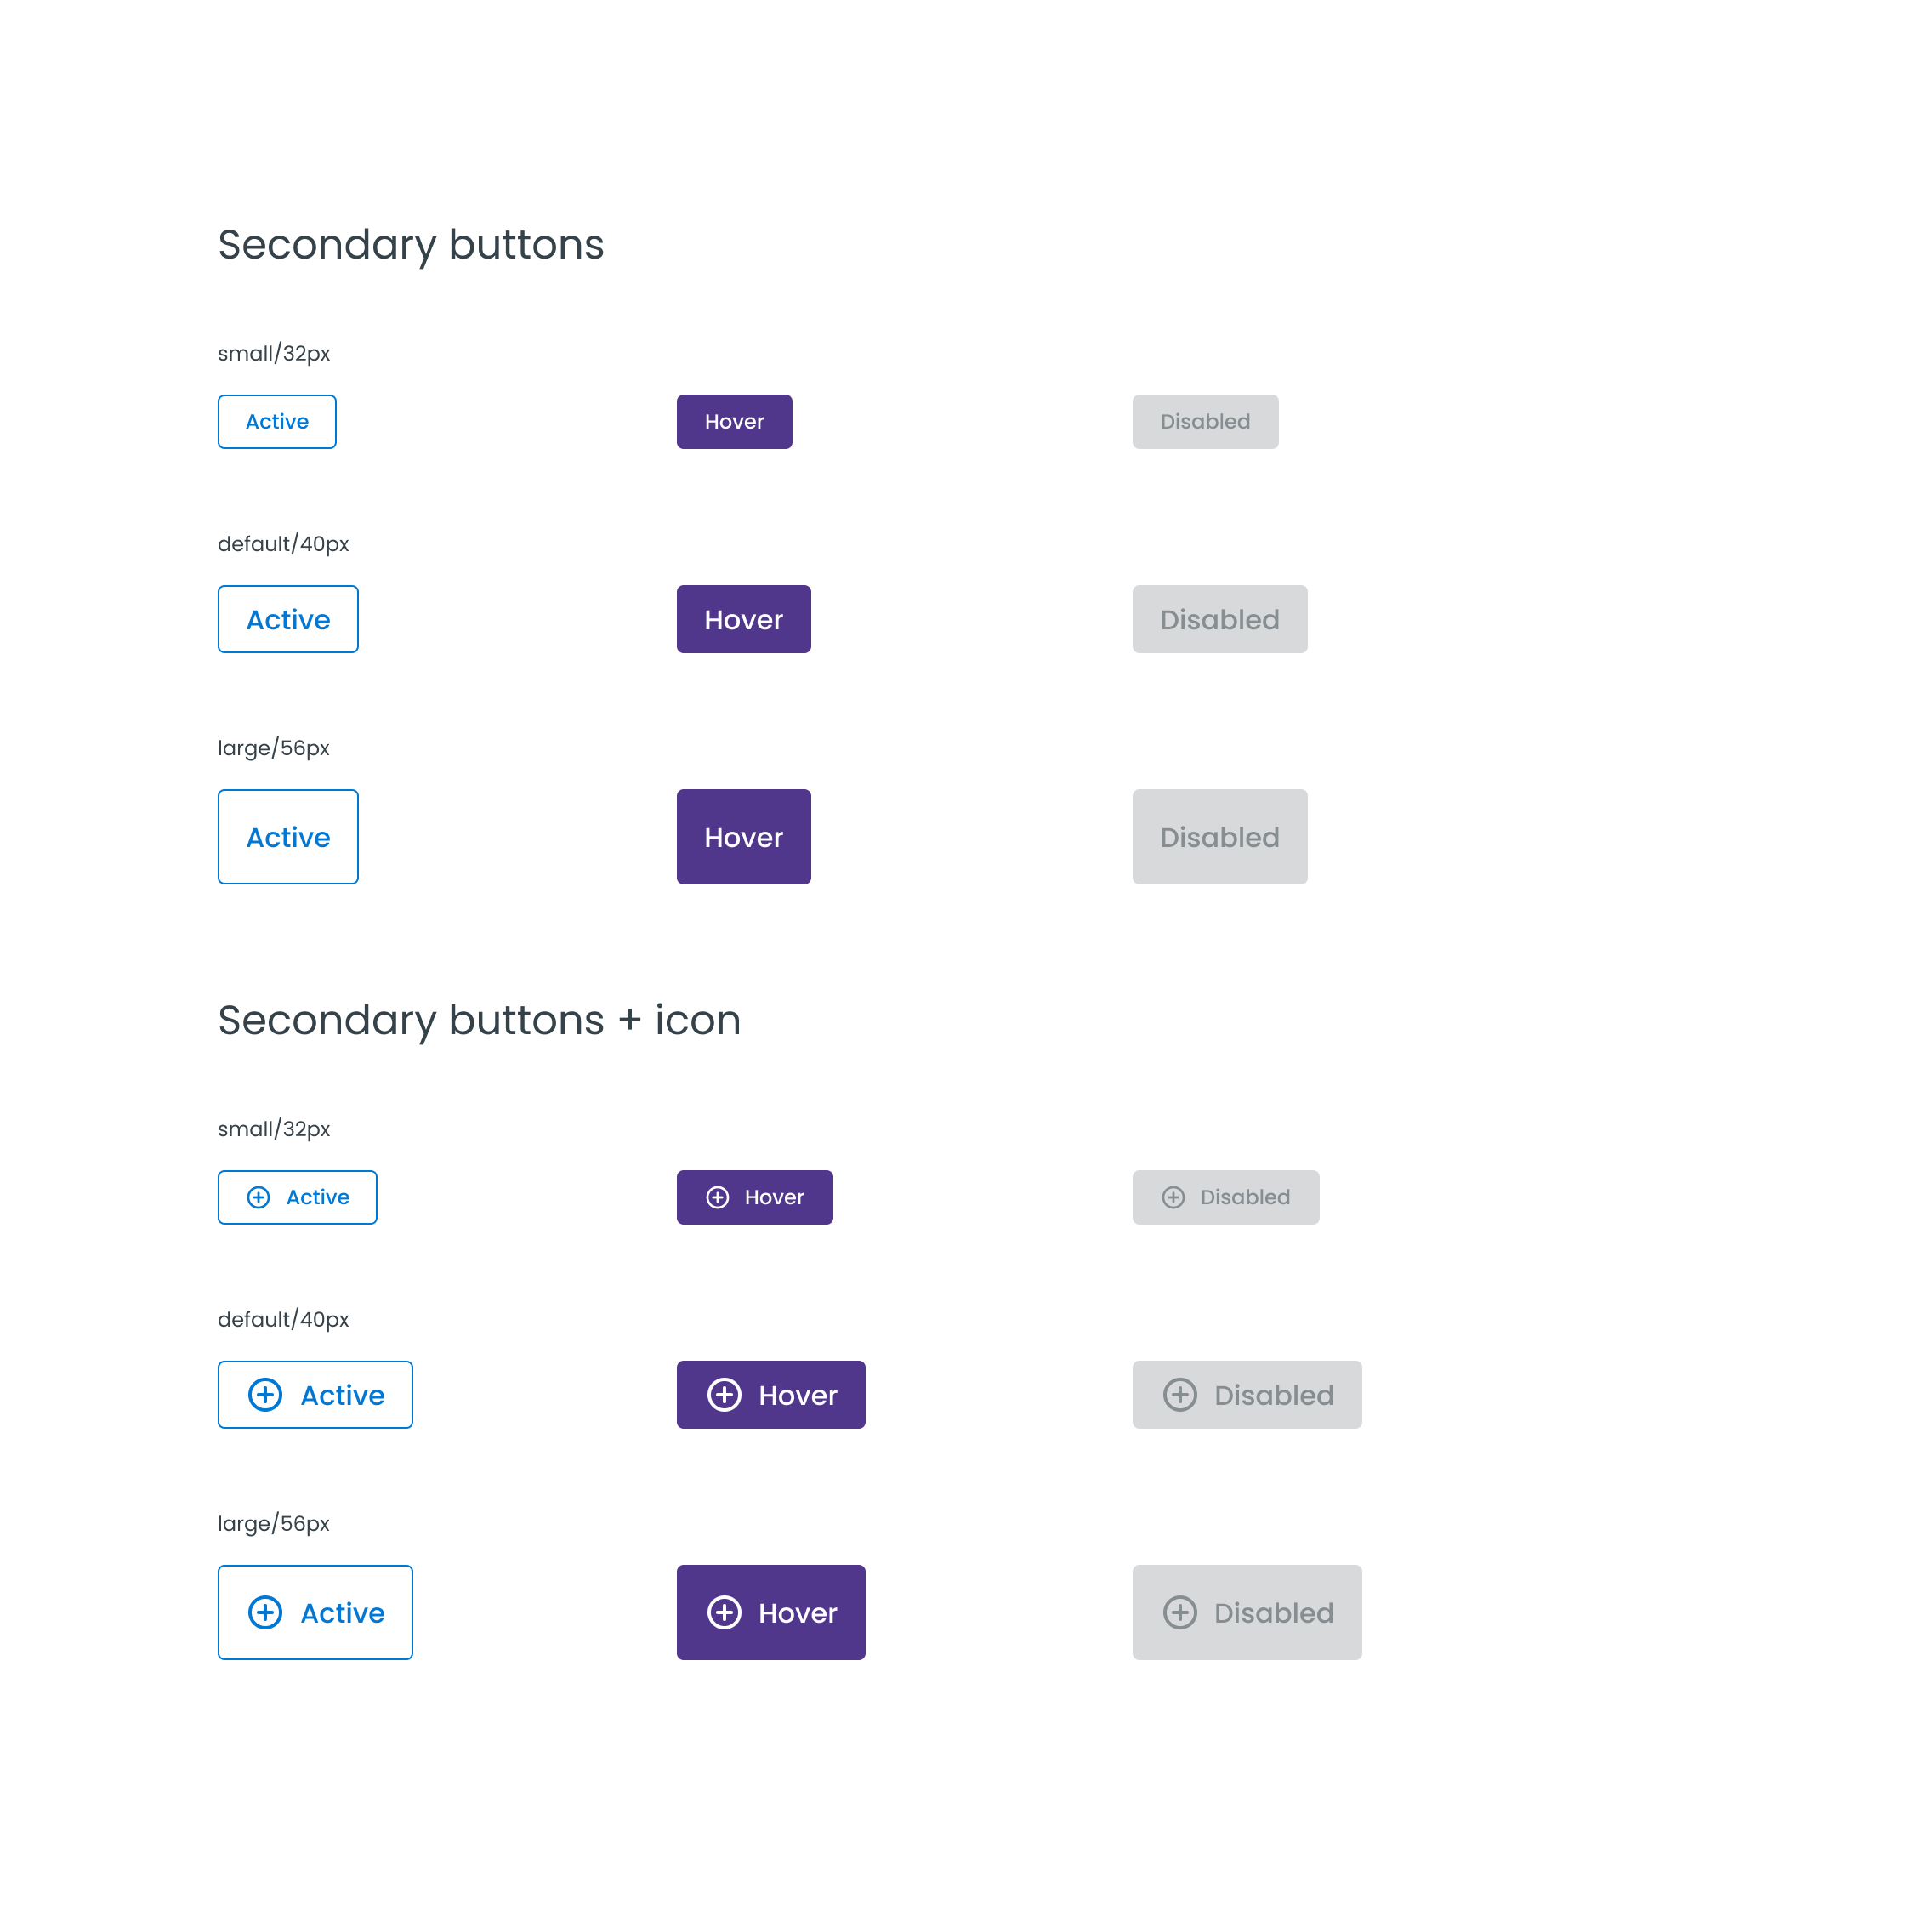Click plus icon in small Hover button
Screen dimensions: 1932x1905
click(x=717, y=1197)
